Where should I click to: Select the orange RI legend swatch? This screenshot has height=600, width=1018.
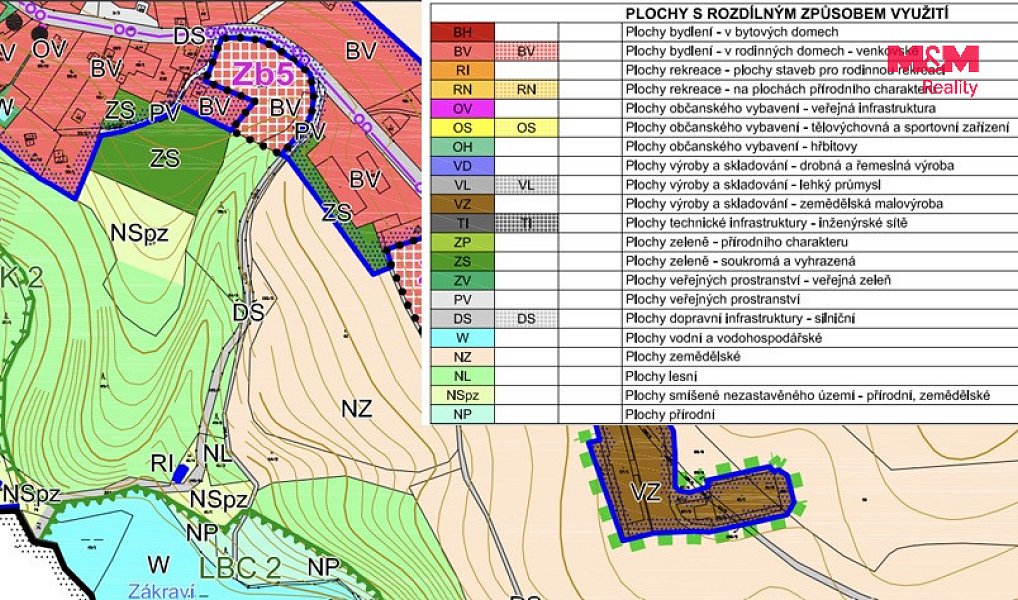pos(462,70)
